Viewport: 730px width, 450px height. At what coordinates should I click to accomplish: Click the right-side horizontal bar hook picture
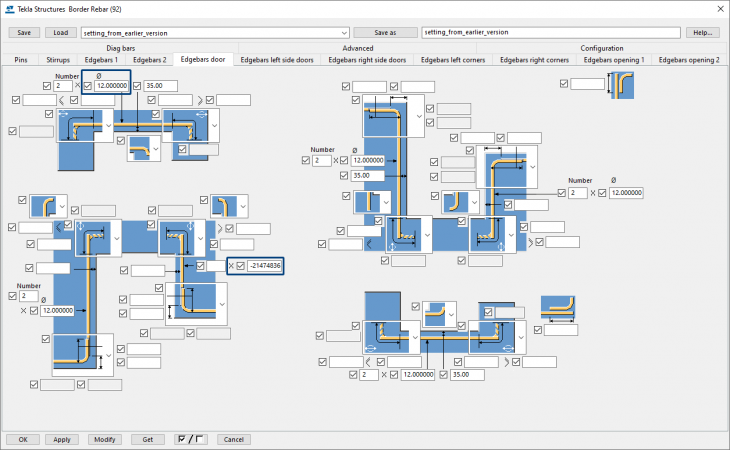pos(558,308)
